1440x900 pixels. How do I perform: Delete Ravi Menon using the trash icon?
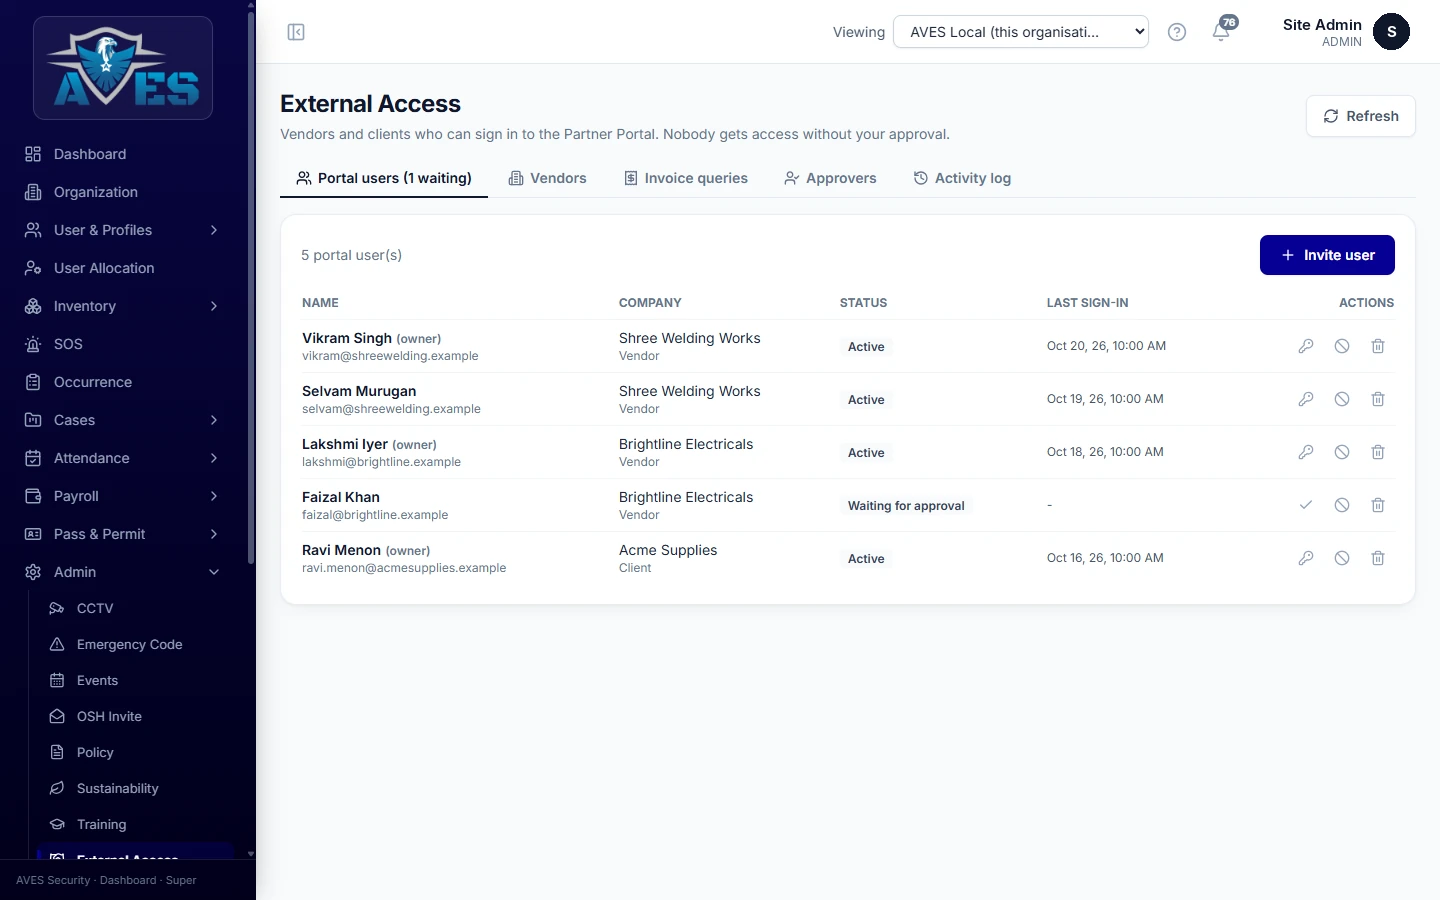[x=1378, y=558]
